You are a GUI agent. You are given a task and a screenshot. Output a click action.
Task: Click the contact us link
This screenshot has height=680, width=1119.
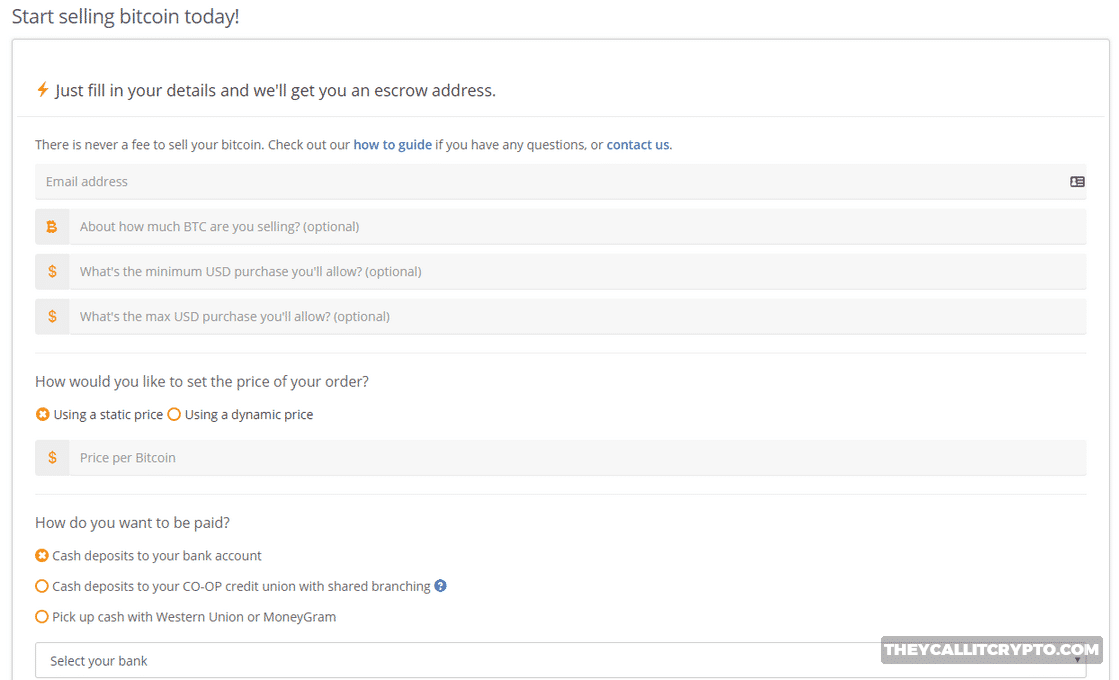click(x=637, y=144)
